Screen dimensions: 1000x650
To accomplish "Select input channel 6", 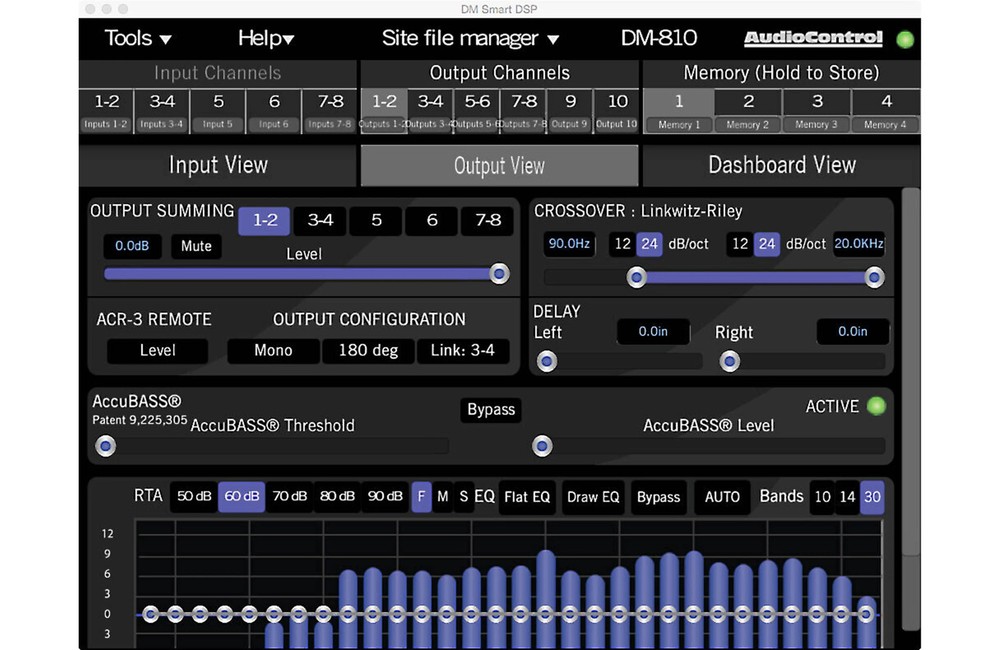I will (x=274, y=111).
